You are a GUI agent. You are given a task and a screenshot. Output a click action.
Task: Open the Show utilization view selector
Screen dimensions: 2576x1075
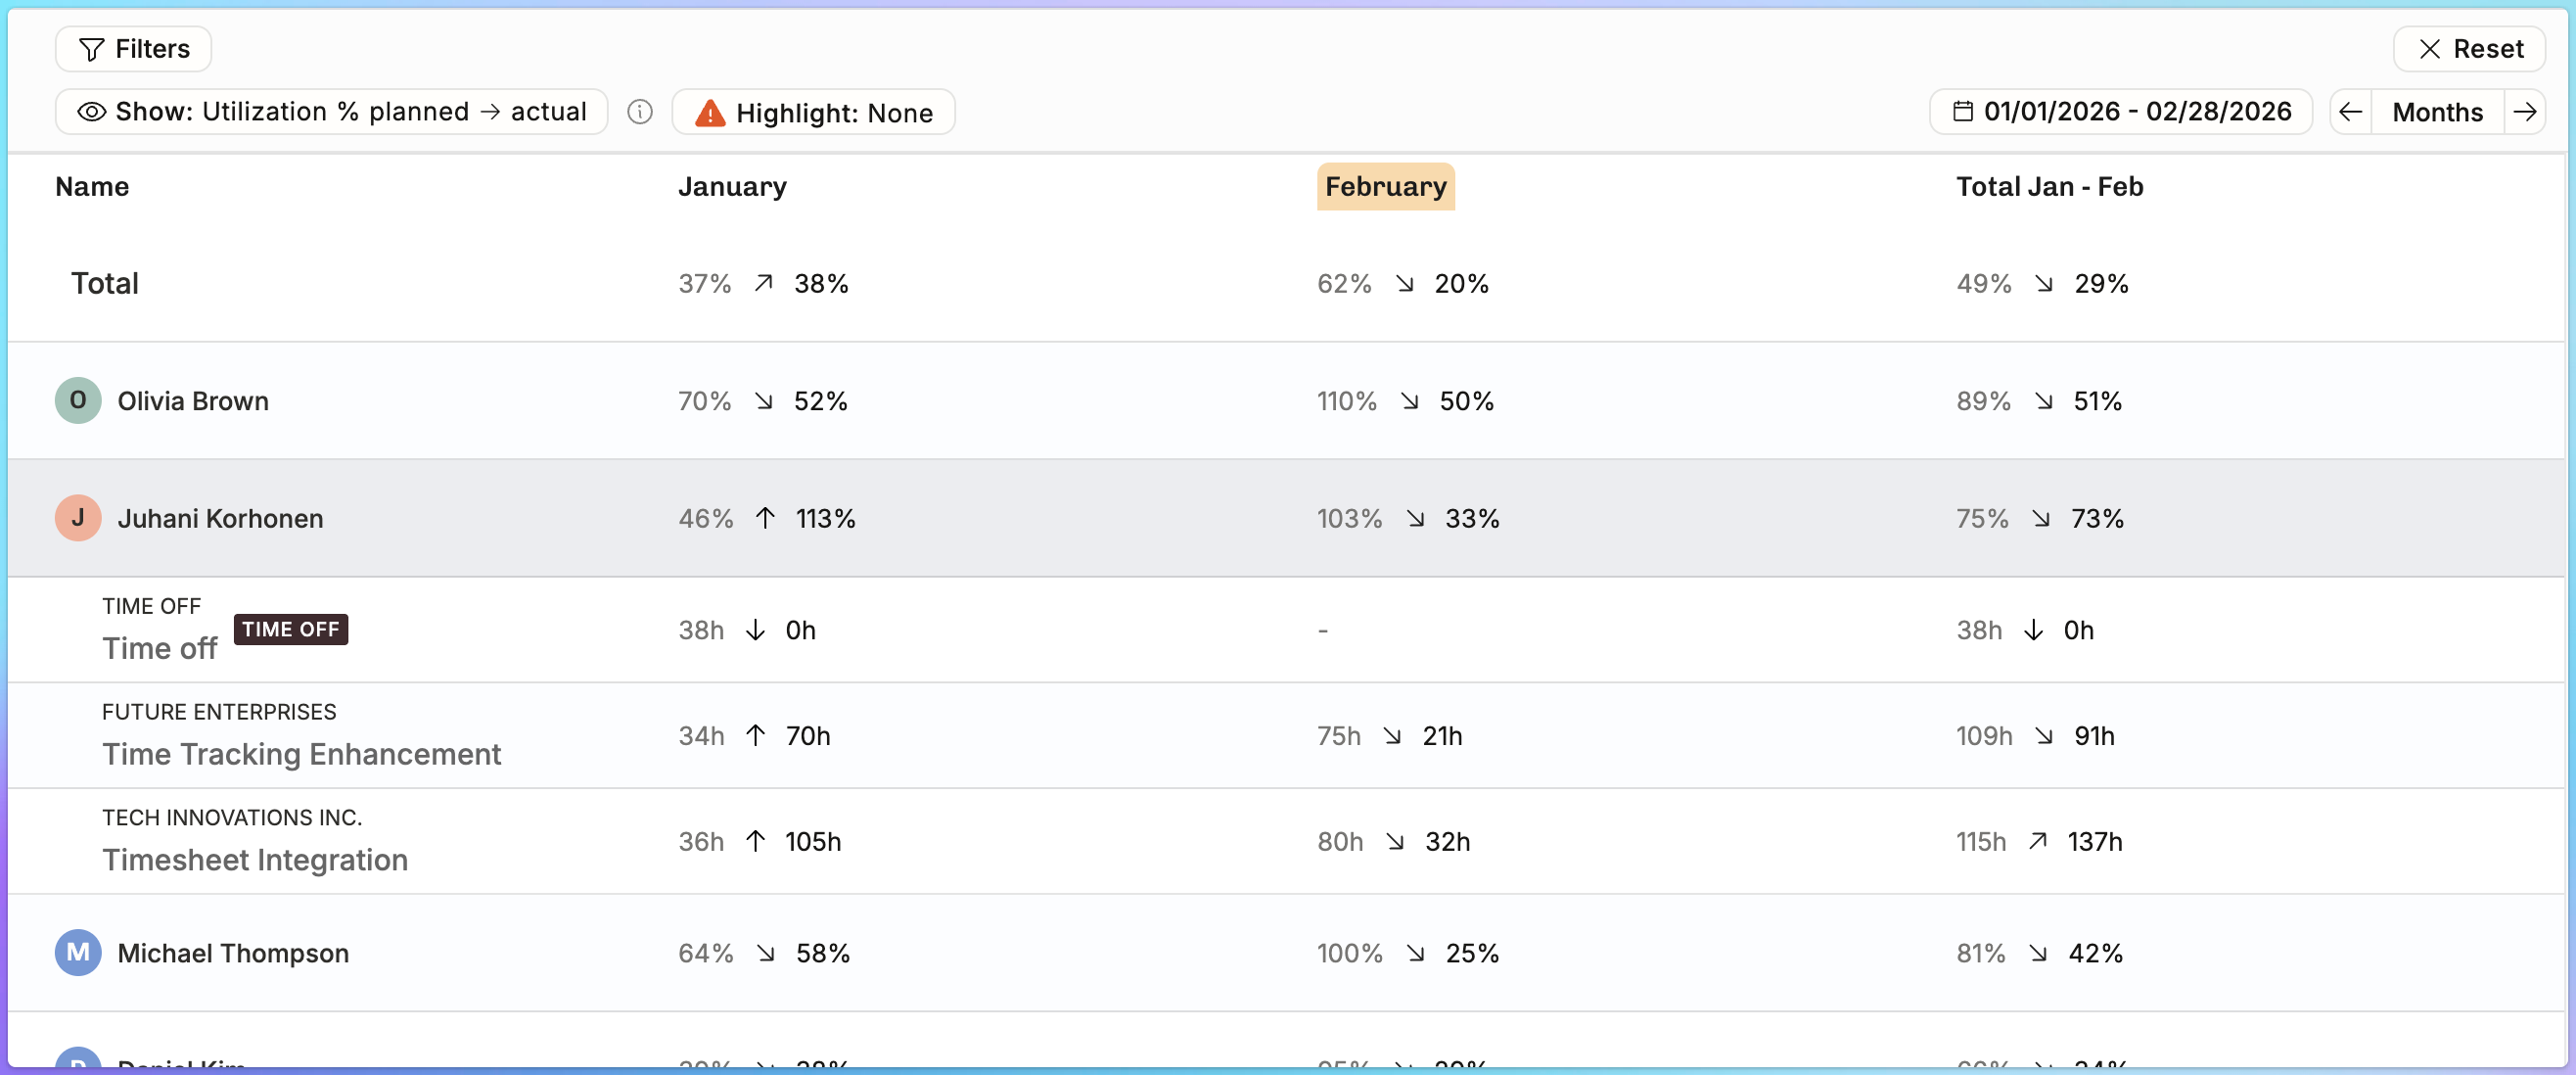point(332,112)
